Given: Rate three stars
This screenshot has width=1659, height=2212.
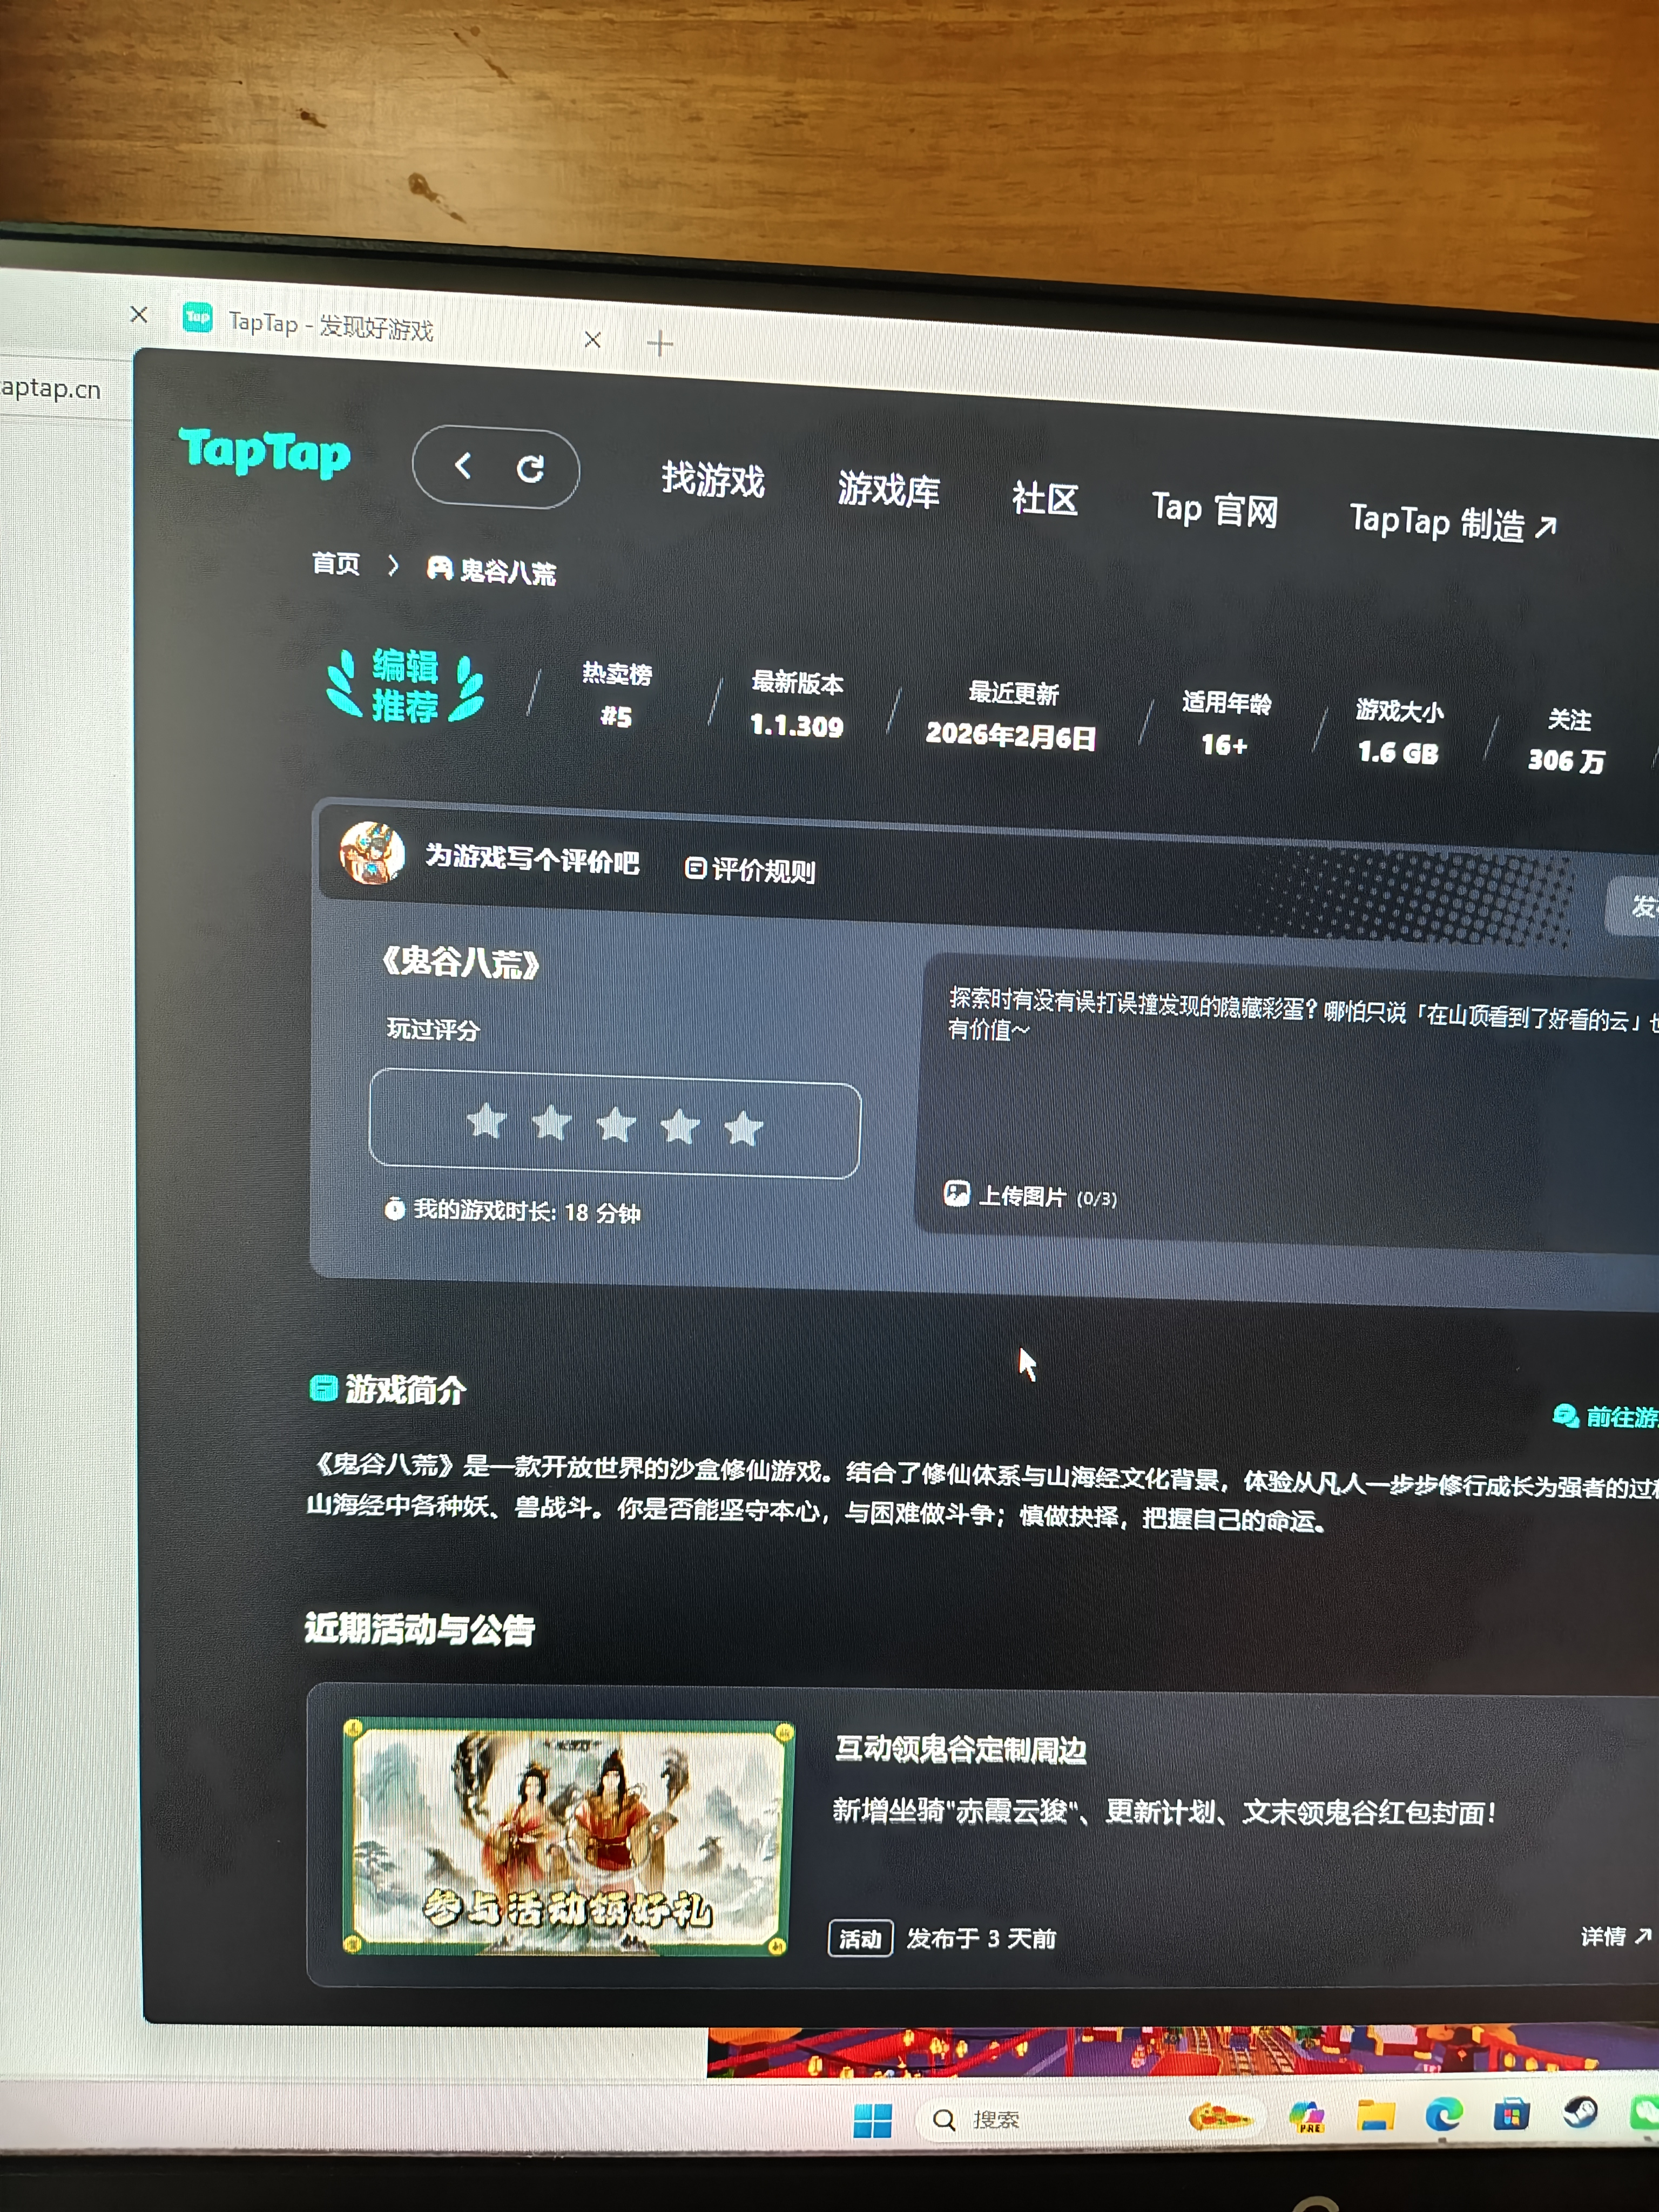Looking at the screenshot, I should pyautogui.click(x=616, y=1125).
